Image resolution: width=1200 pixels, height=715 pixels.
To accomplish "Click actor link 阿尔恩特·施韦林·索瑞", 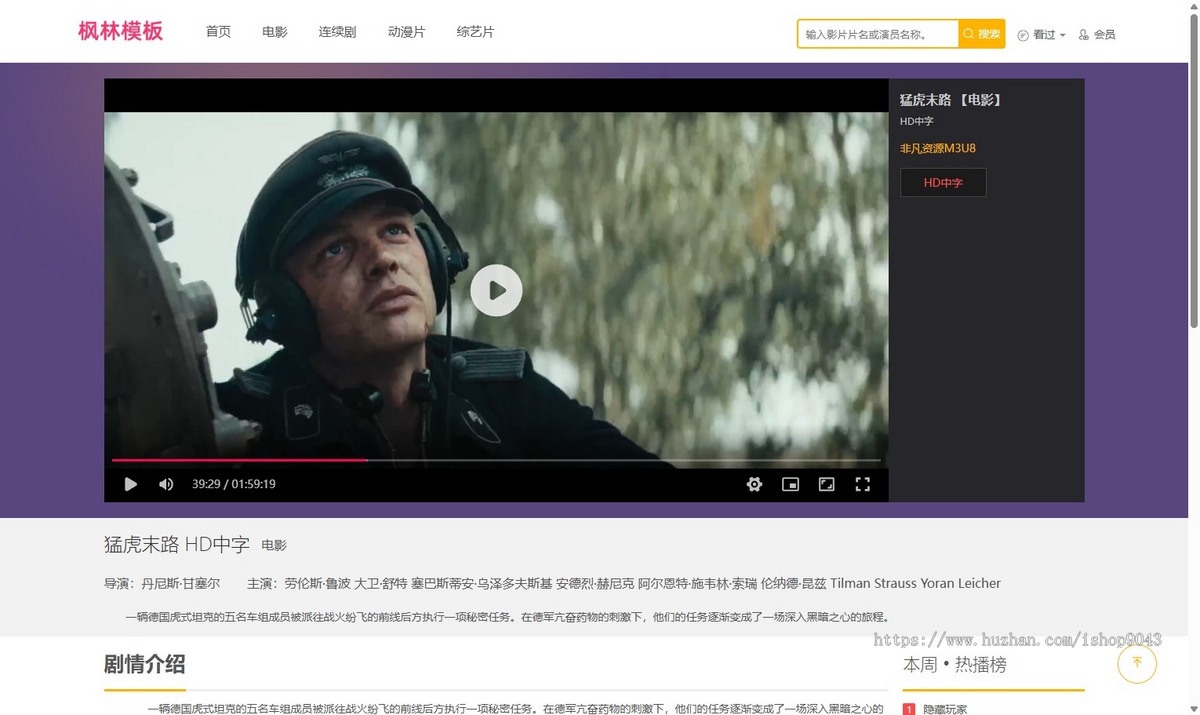I will pyautogui.click(x=697, y=583).
